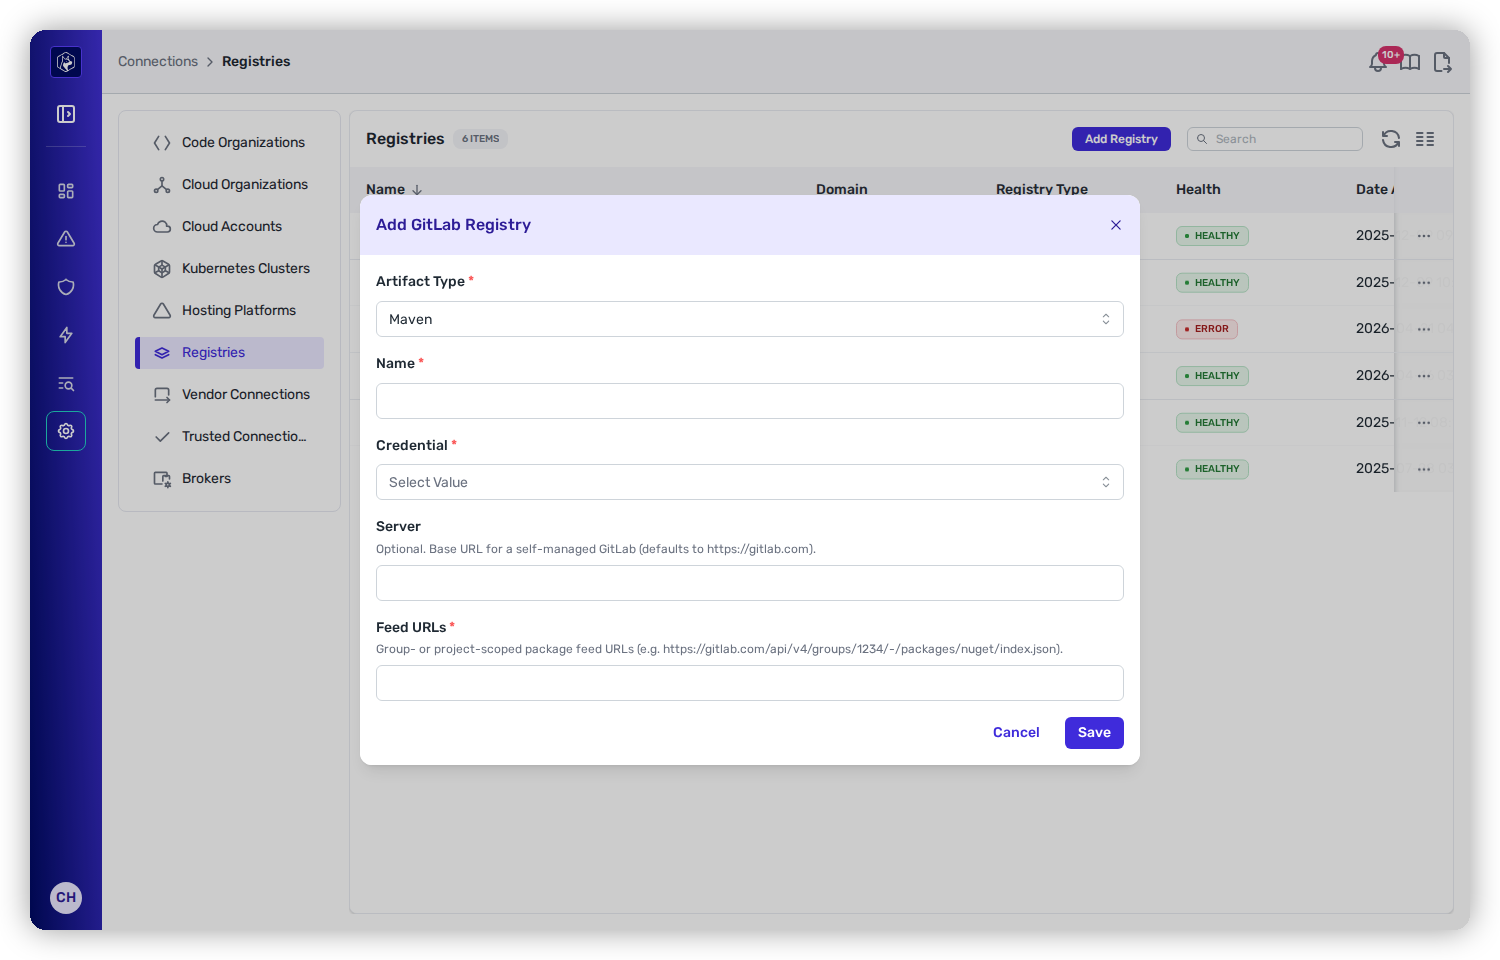Refresh the registries list
This screenshot has width=1500, height=960.
coord(1391,139)
